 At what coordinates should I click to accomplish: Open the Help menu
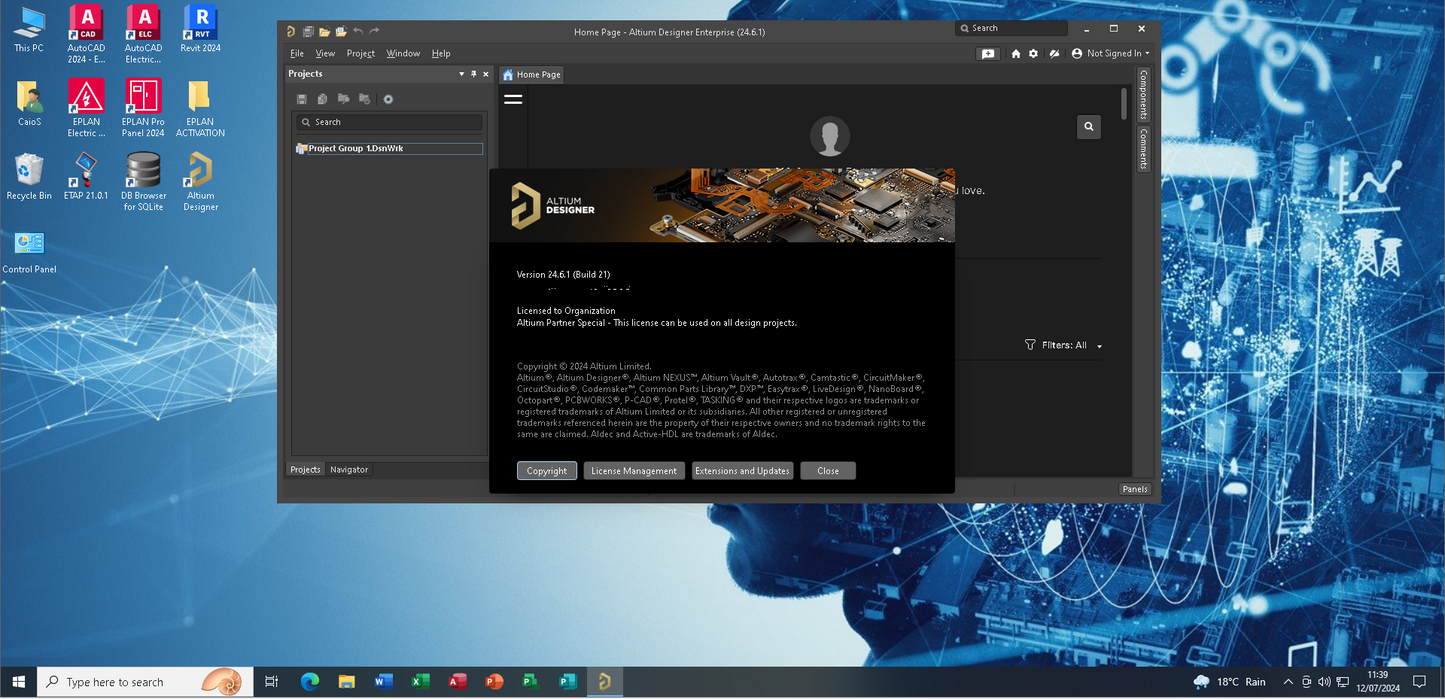[441, 54]
